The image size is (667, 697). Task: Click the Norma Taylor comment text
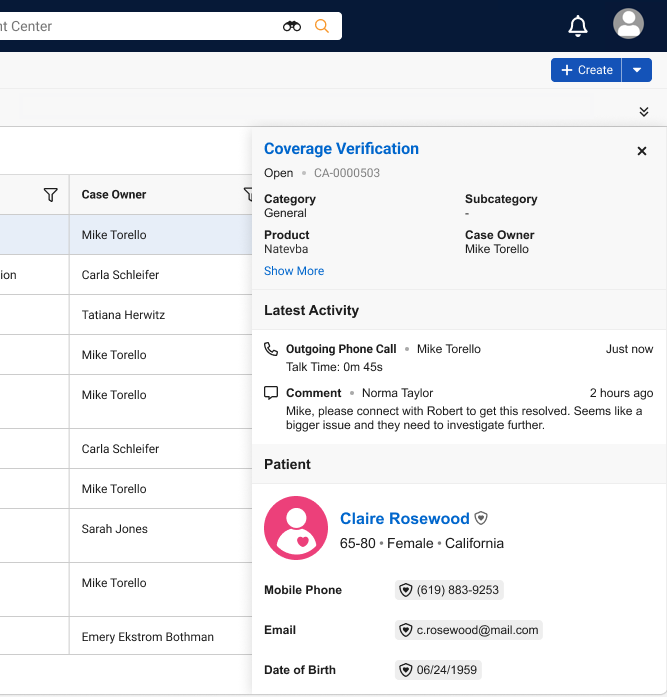(464, 418)
